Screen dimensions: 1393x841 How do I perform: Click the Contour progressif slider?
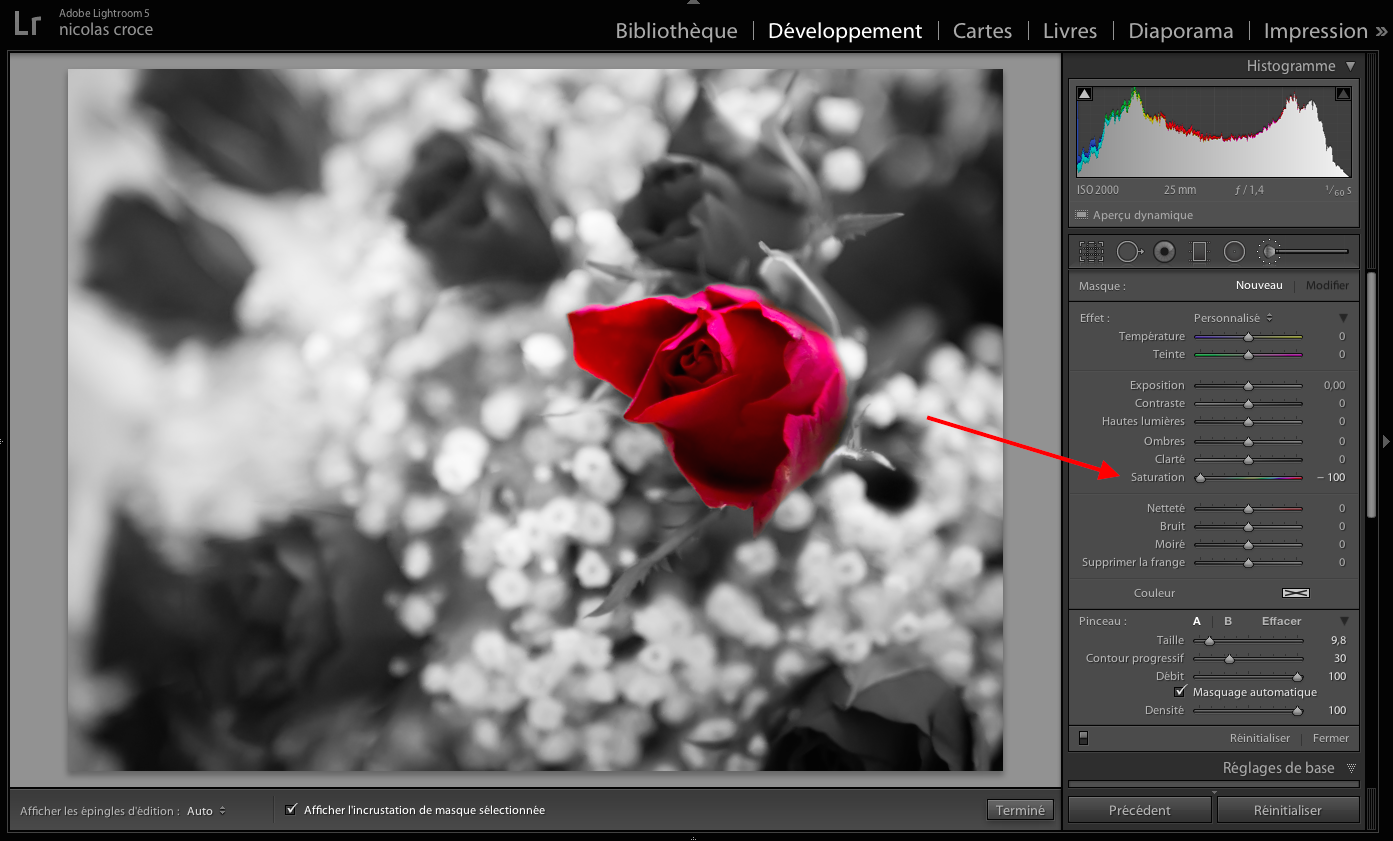point(1249,658)
